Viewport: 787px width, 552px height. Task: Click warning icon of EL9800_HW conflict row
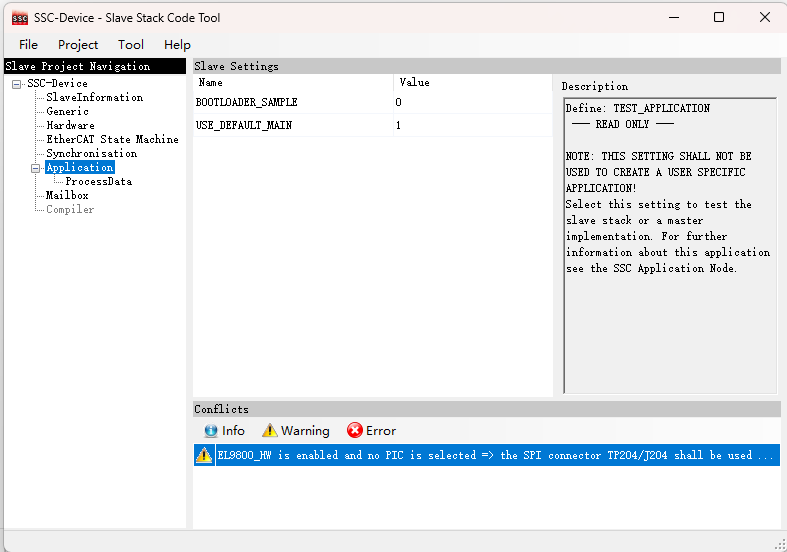(204, 455)
